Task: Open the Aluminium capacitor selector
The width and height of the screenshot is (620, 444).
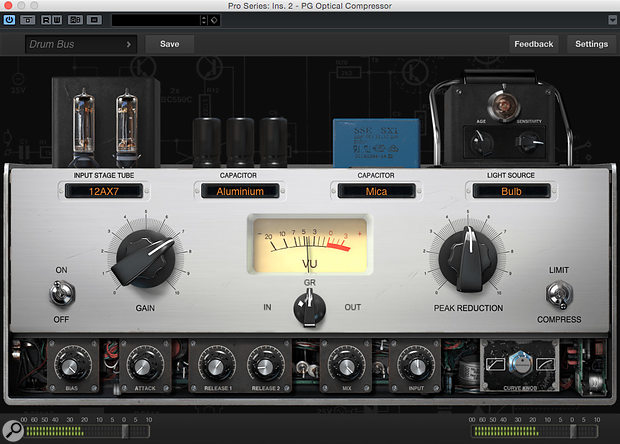Action: [240, 191]
